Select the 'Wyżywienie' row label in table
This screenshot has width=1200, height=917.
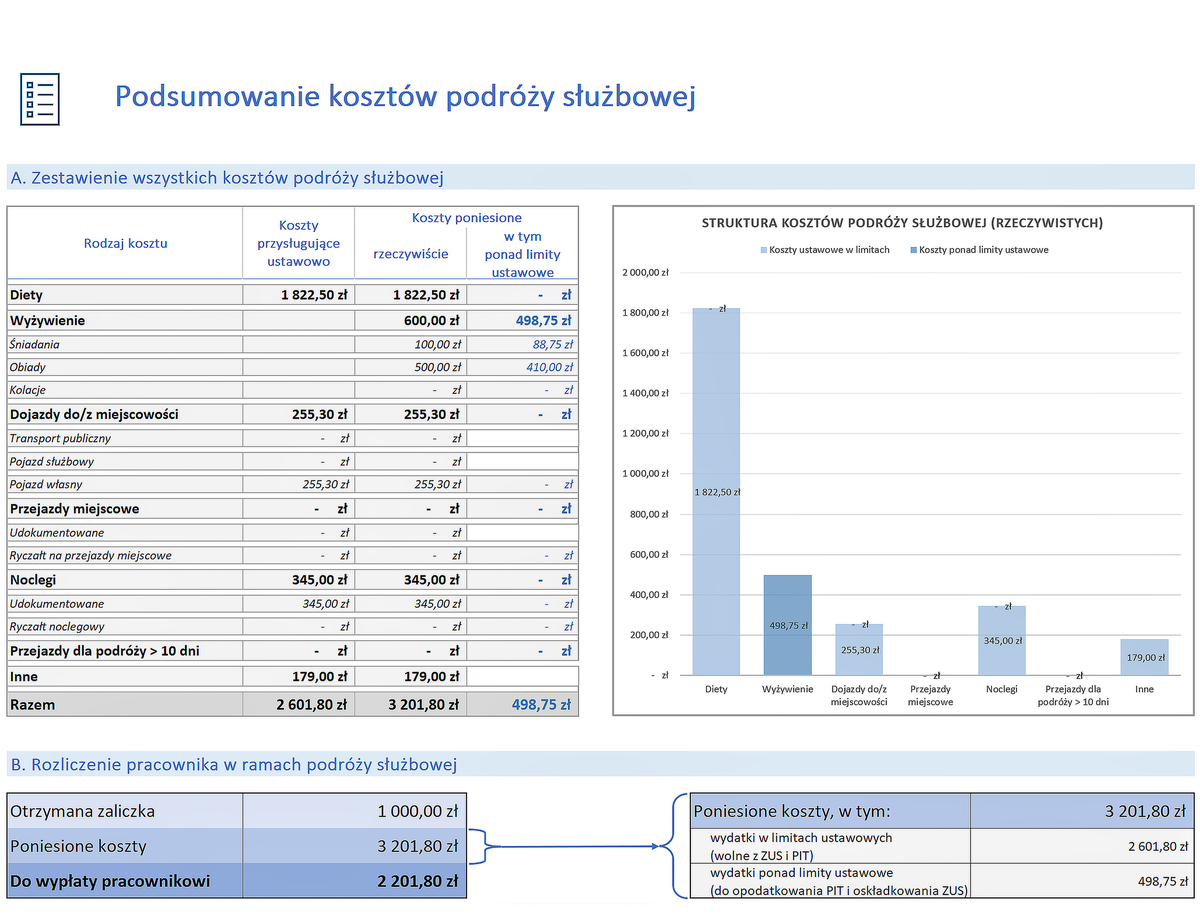tap(47, 321)
